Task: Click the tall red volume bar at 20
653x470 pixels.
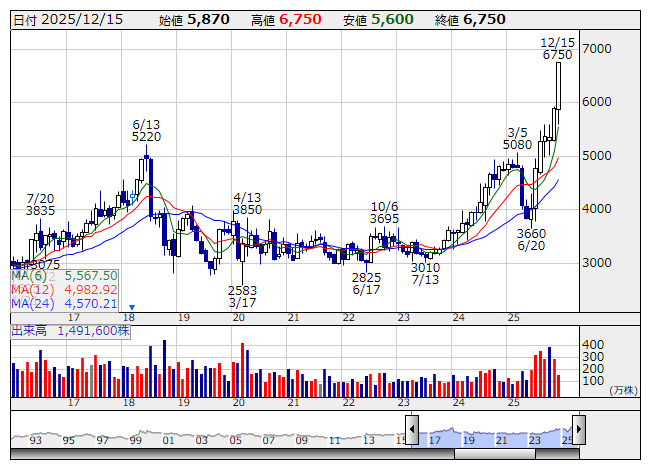Action: [x=243, y=370]
